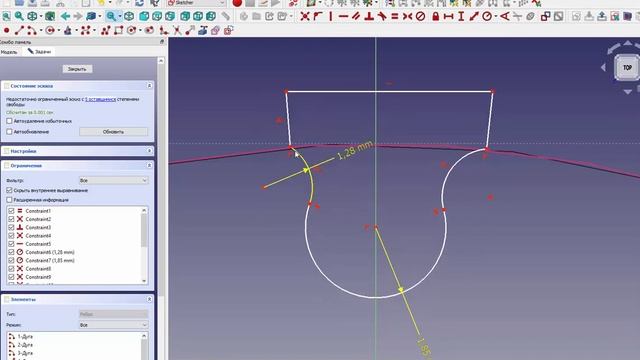
Task: Click Fit all view icon
Action: (x=7, y=16)
